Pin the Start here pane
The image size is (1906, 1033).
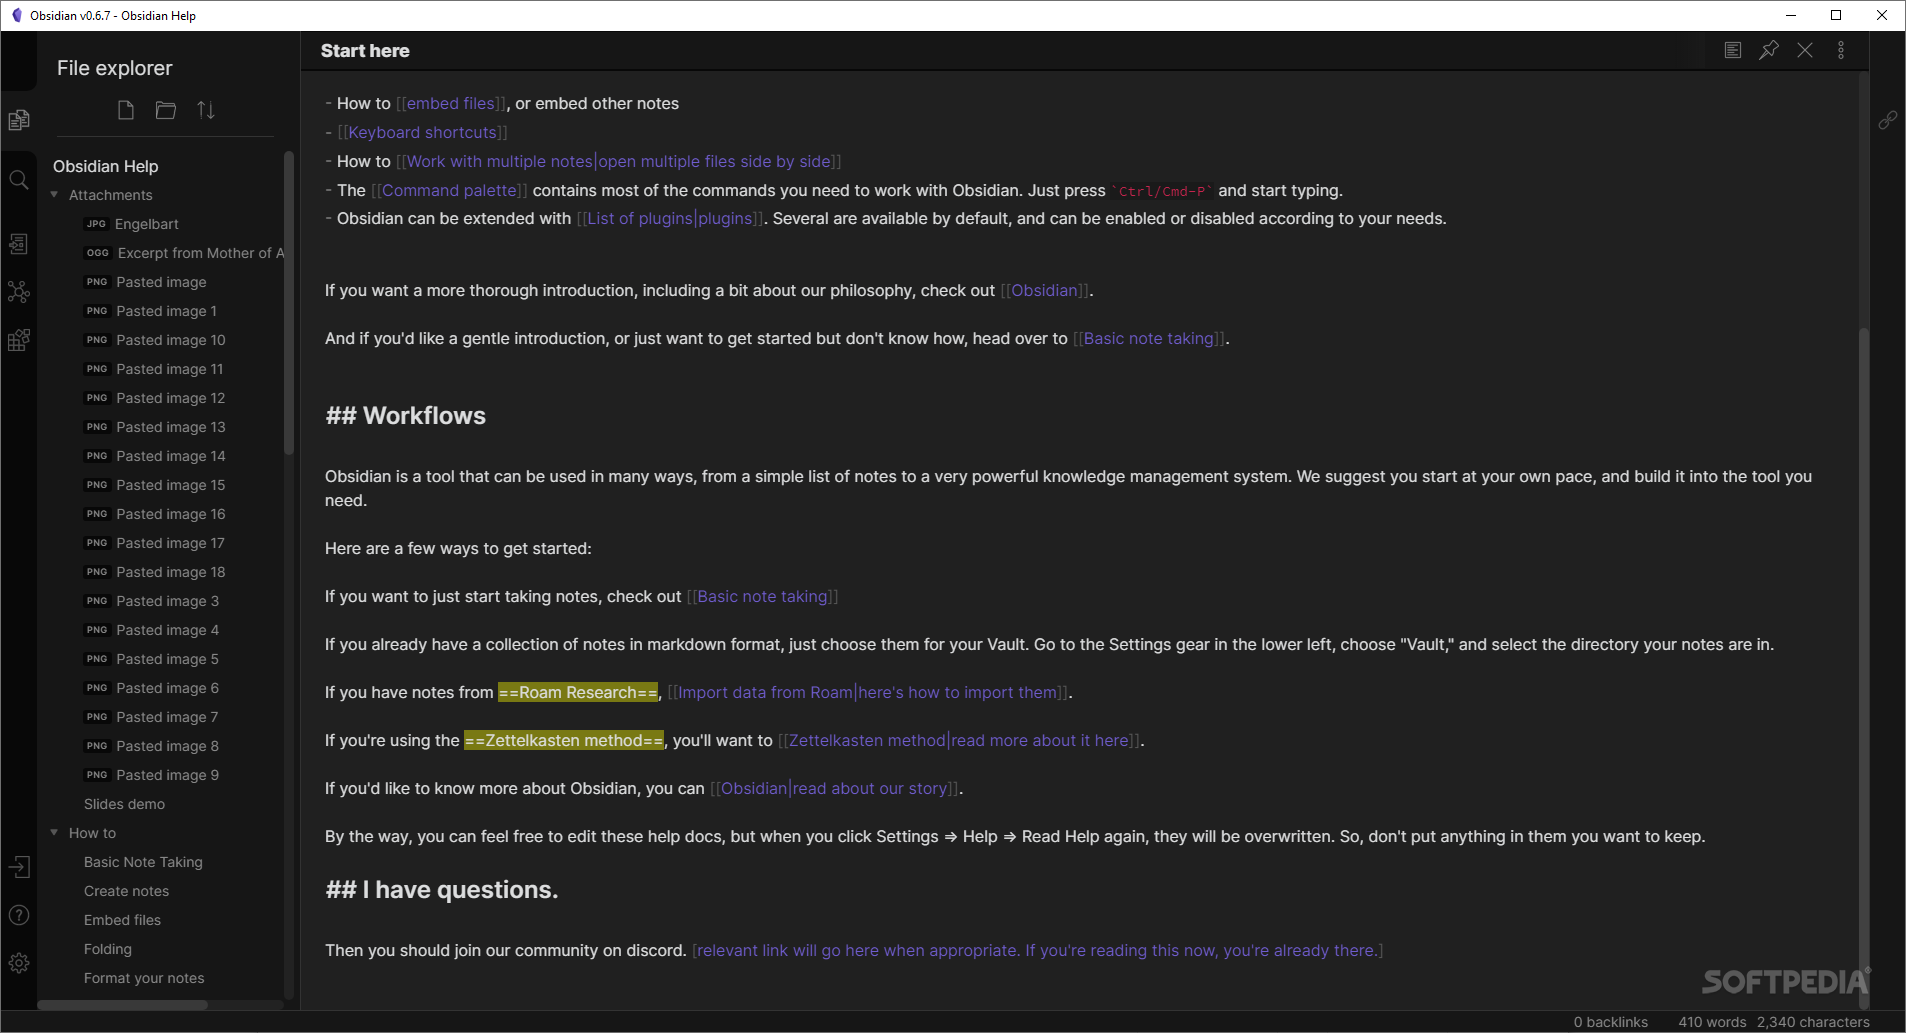(1769, 50)
